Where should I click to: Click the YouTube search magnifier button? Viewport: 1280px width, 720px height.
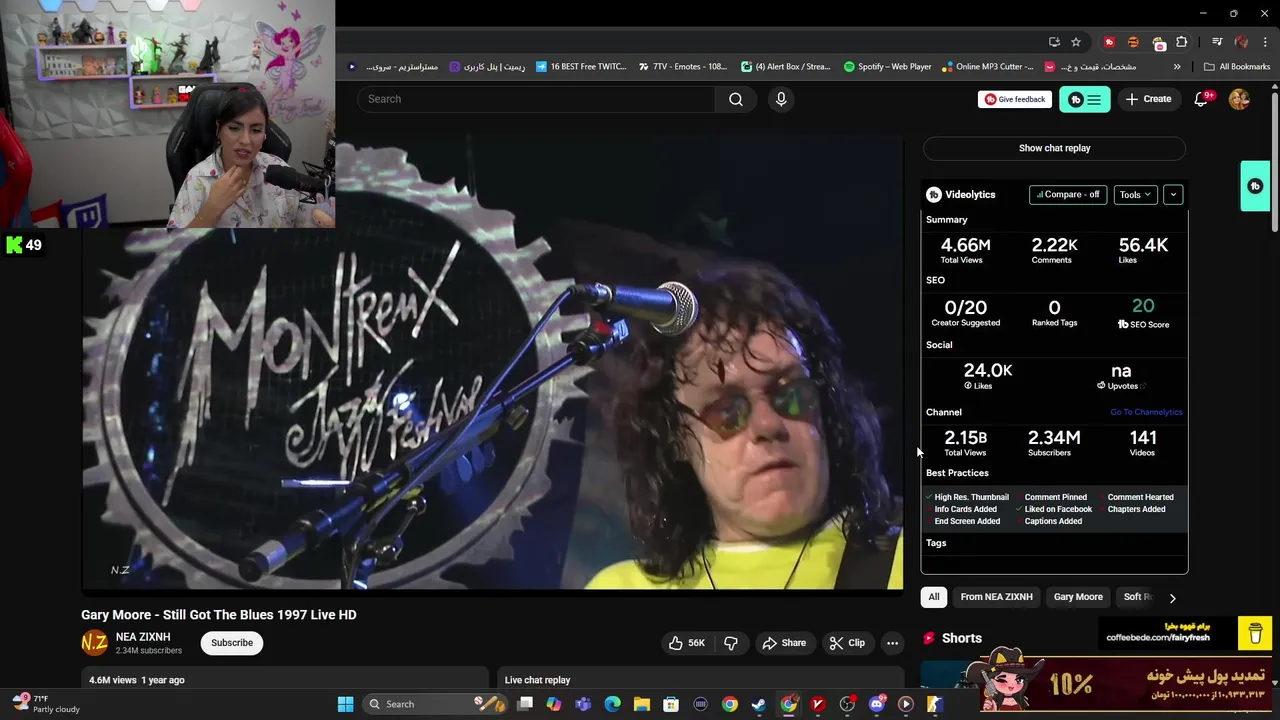pyautogui.click(x=736, y=99)
